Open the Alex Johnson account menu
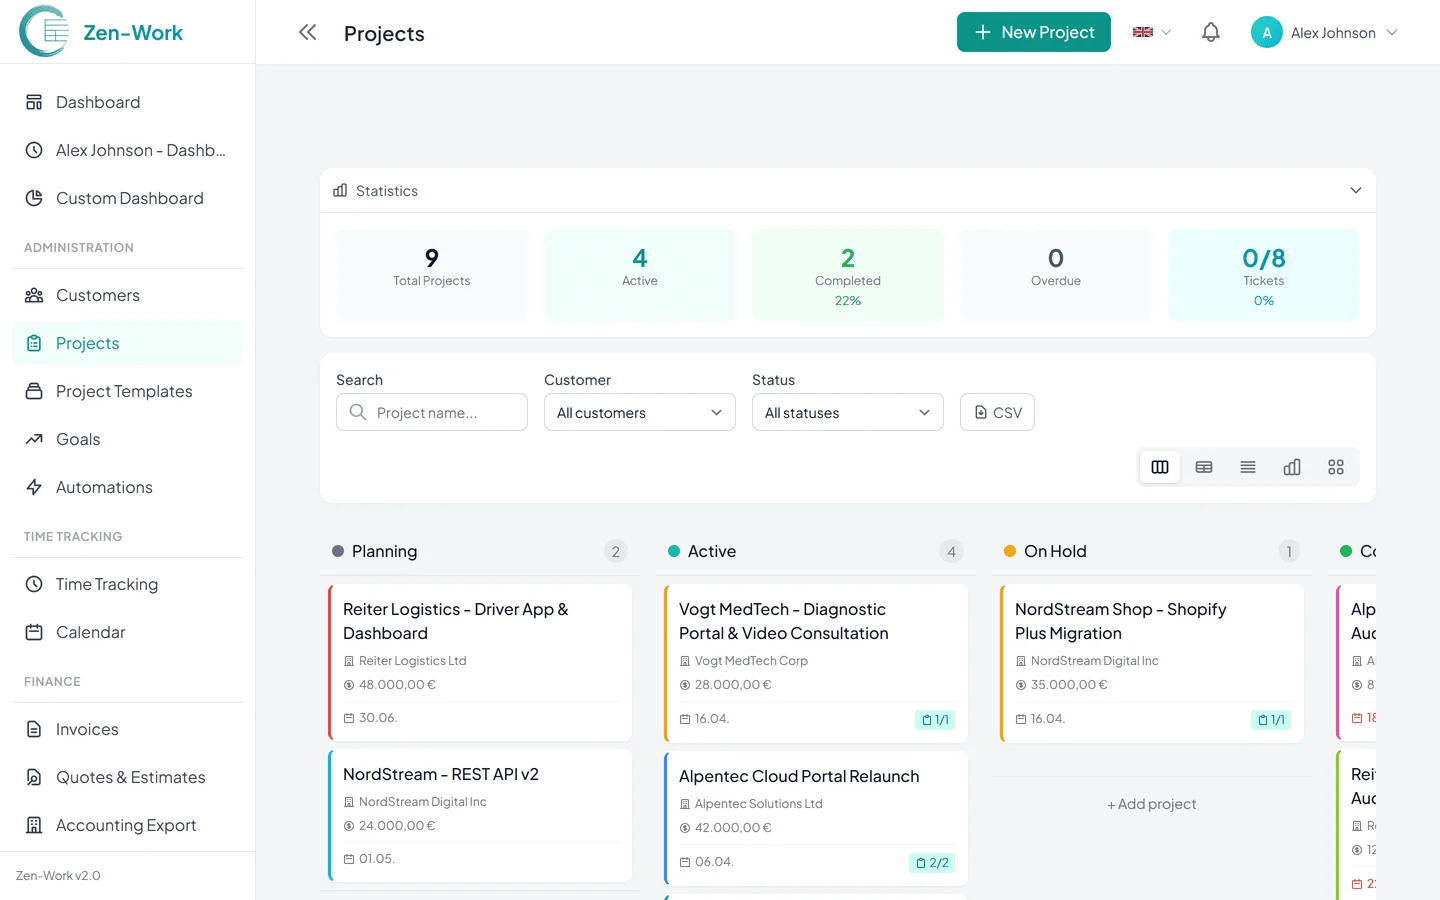 1323,32
